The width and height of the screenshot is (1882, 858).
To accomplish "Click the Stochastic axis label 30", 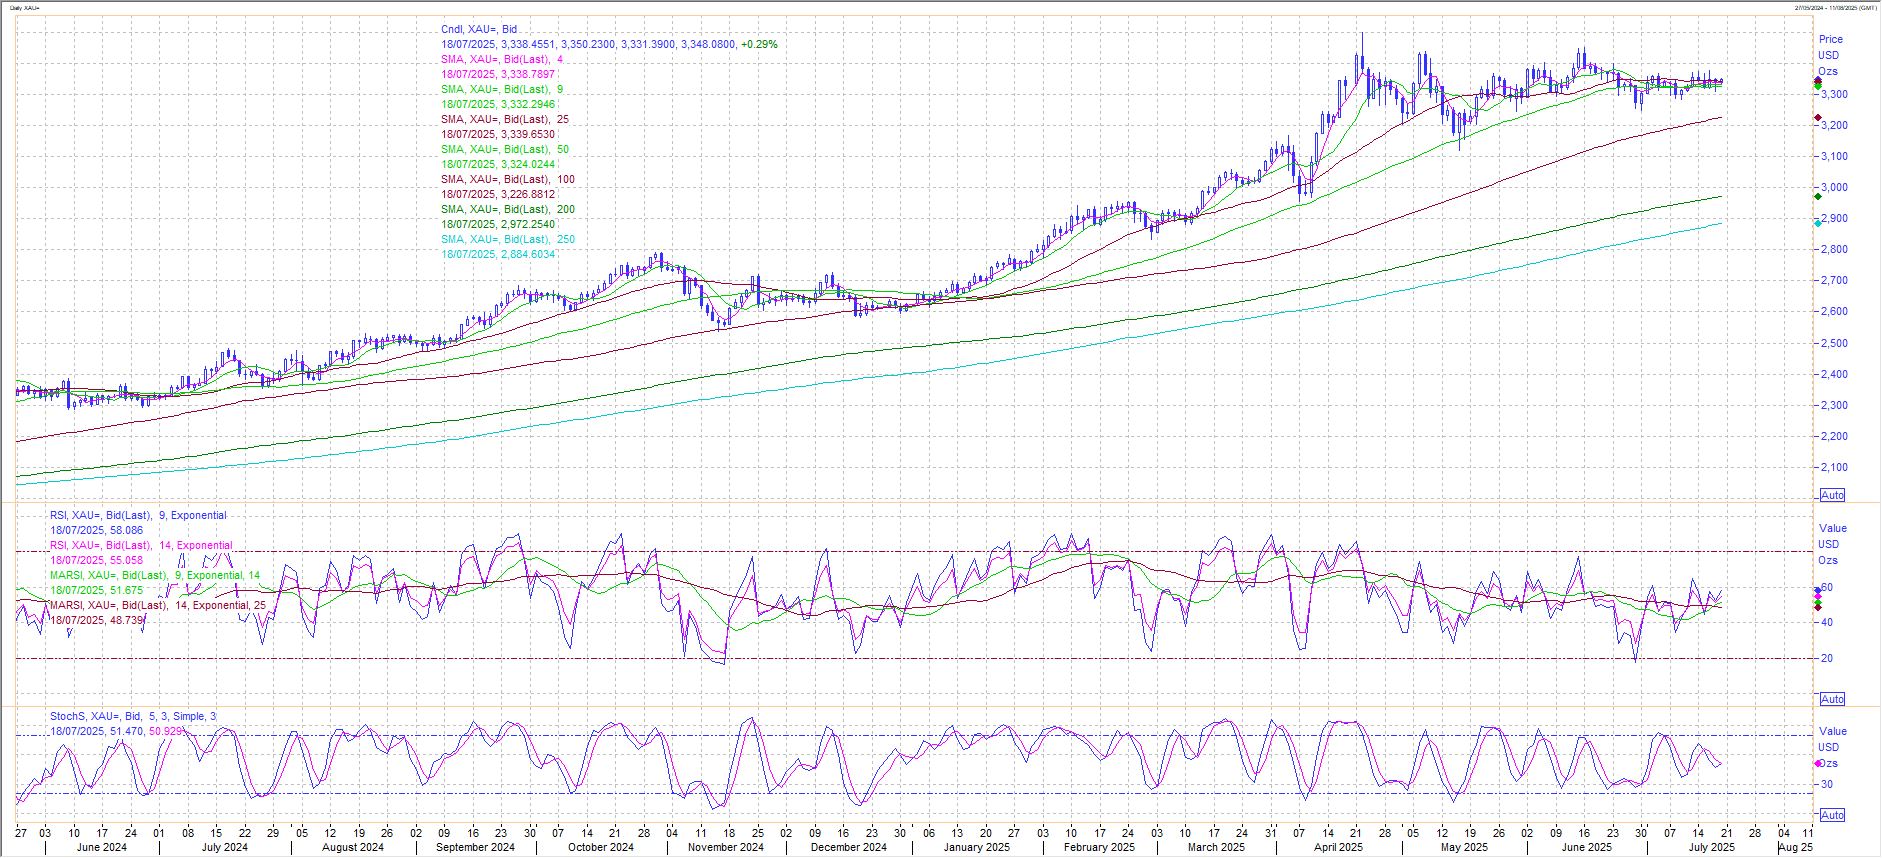I will click(x=1827, y=784).
